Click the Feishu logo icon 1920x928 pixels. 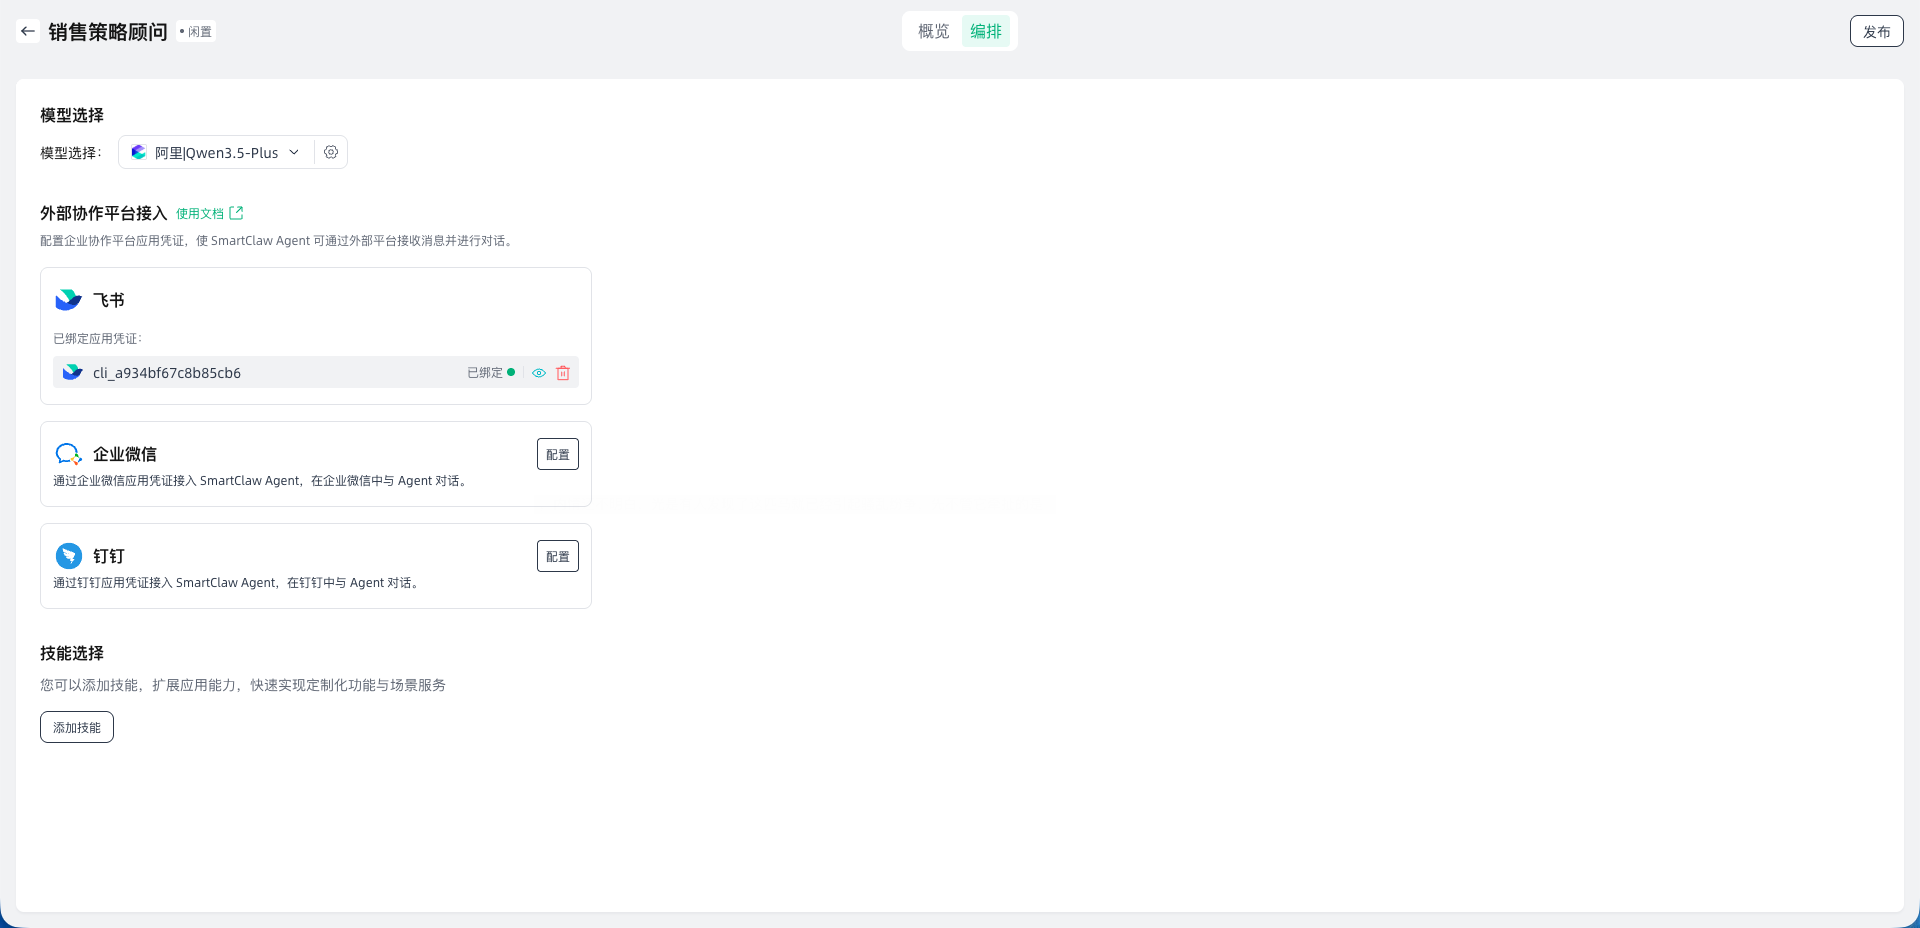(x=68, y=300)
